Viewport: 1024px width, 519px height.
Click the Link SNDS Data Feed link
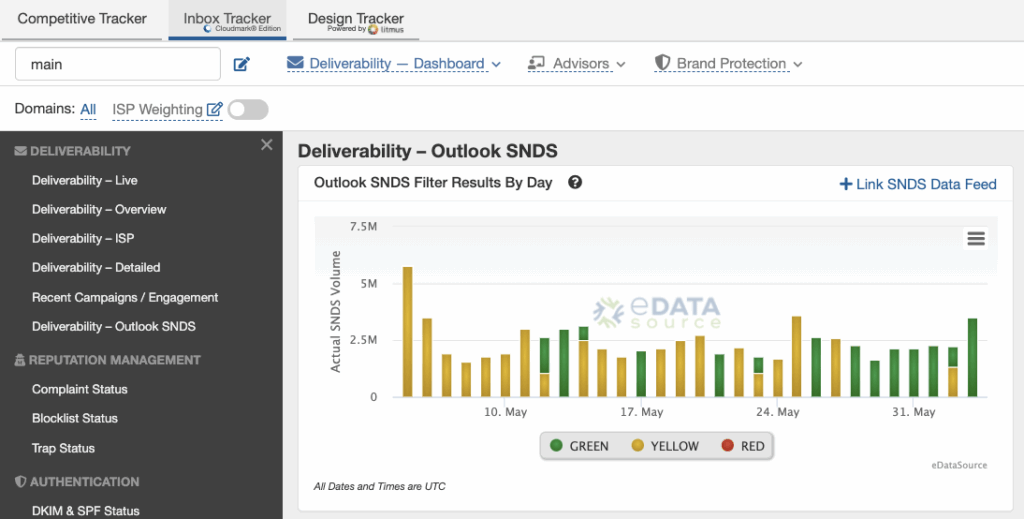918,184
